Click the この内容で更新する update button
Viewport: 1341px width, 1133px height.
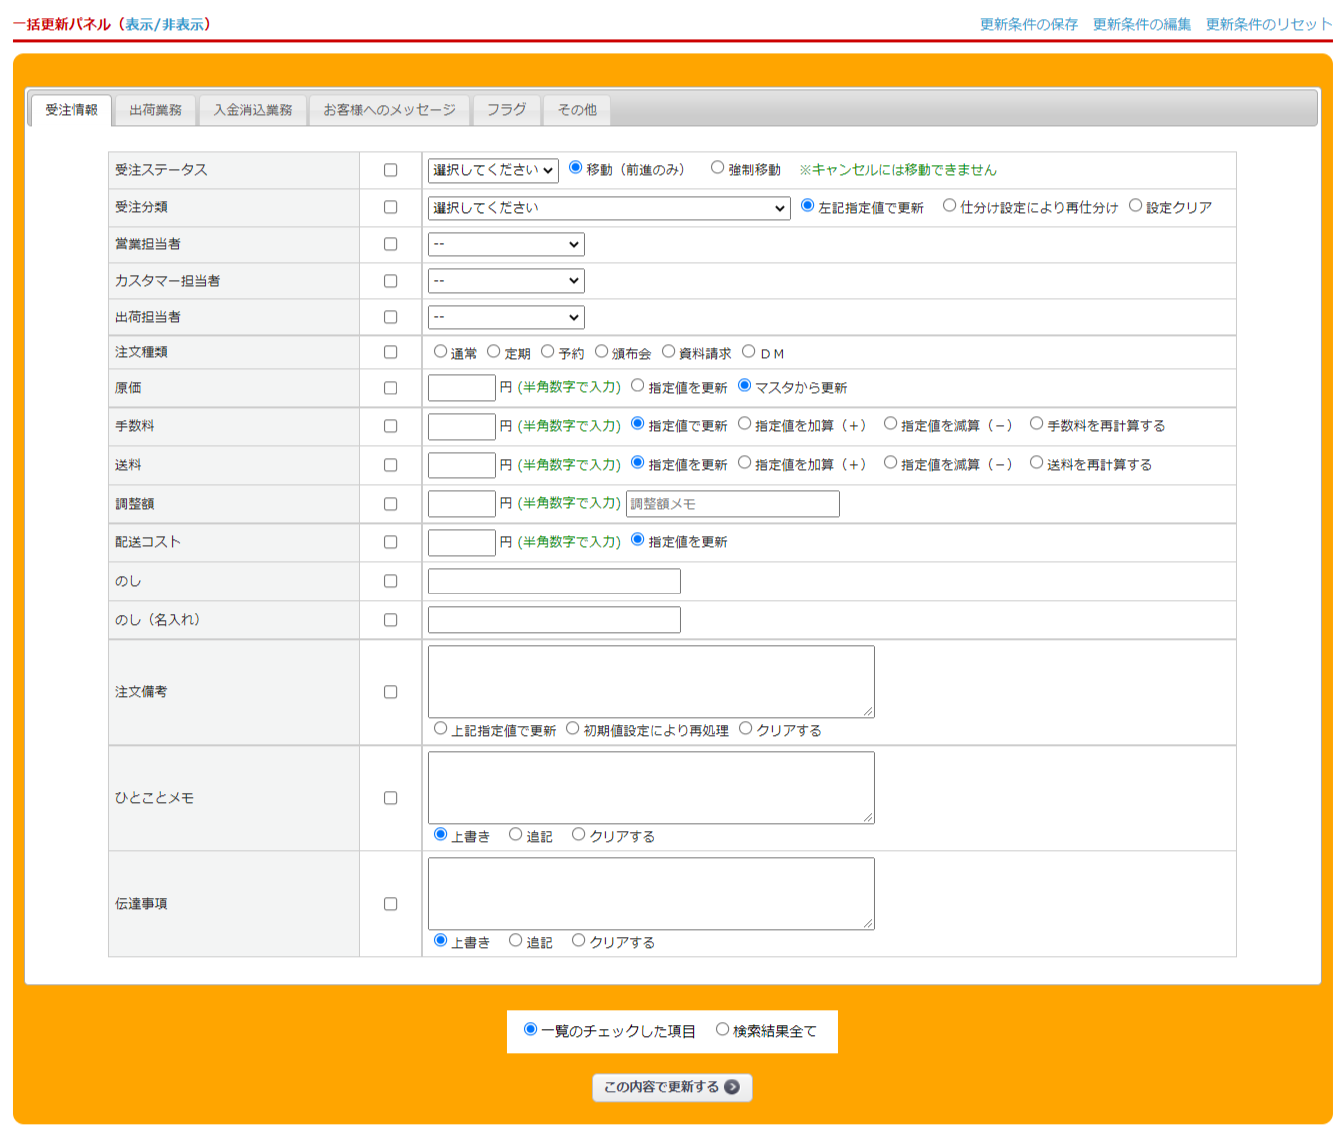pyautogui.click(x=671, y=1087)
